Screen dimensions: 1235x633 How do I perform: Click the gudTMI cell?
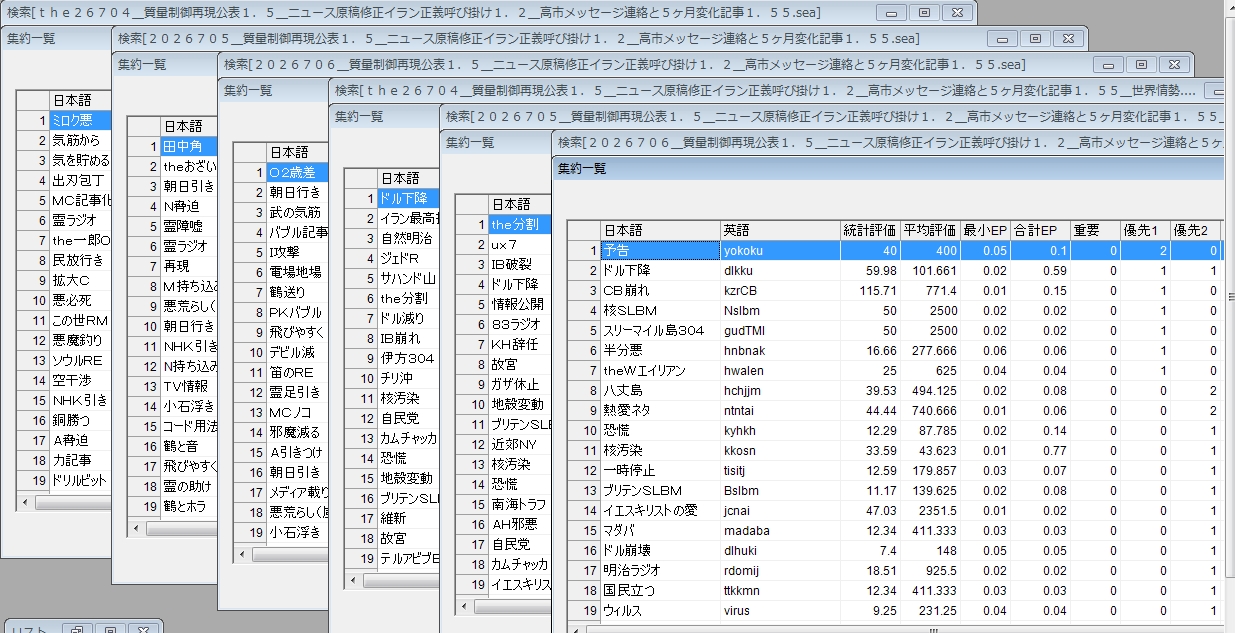click(780, 330)
